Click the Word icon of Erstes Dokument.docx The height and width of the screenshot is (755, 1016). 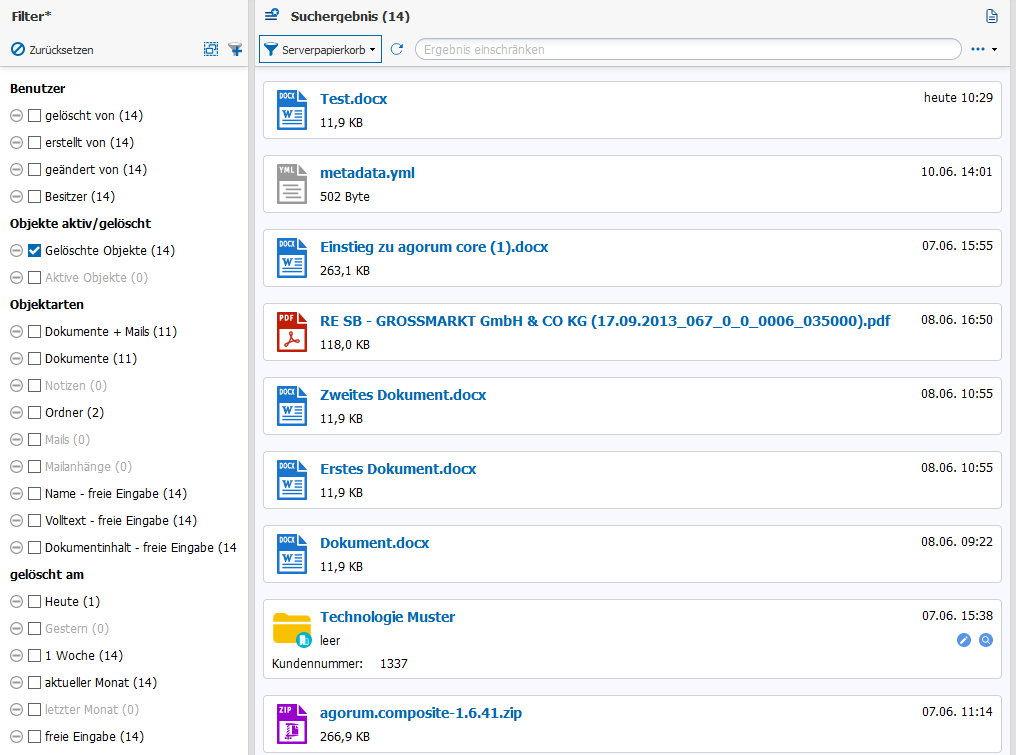(292, 480)
